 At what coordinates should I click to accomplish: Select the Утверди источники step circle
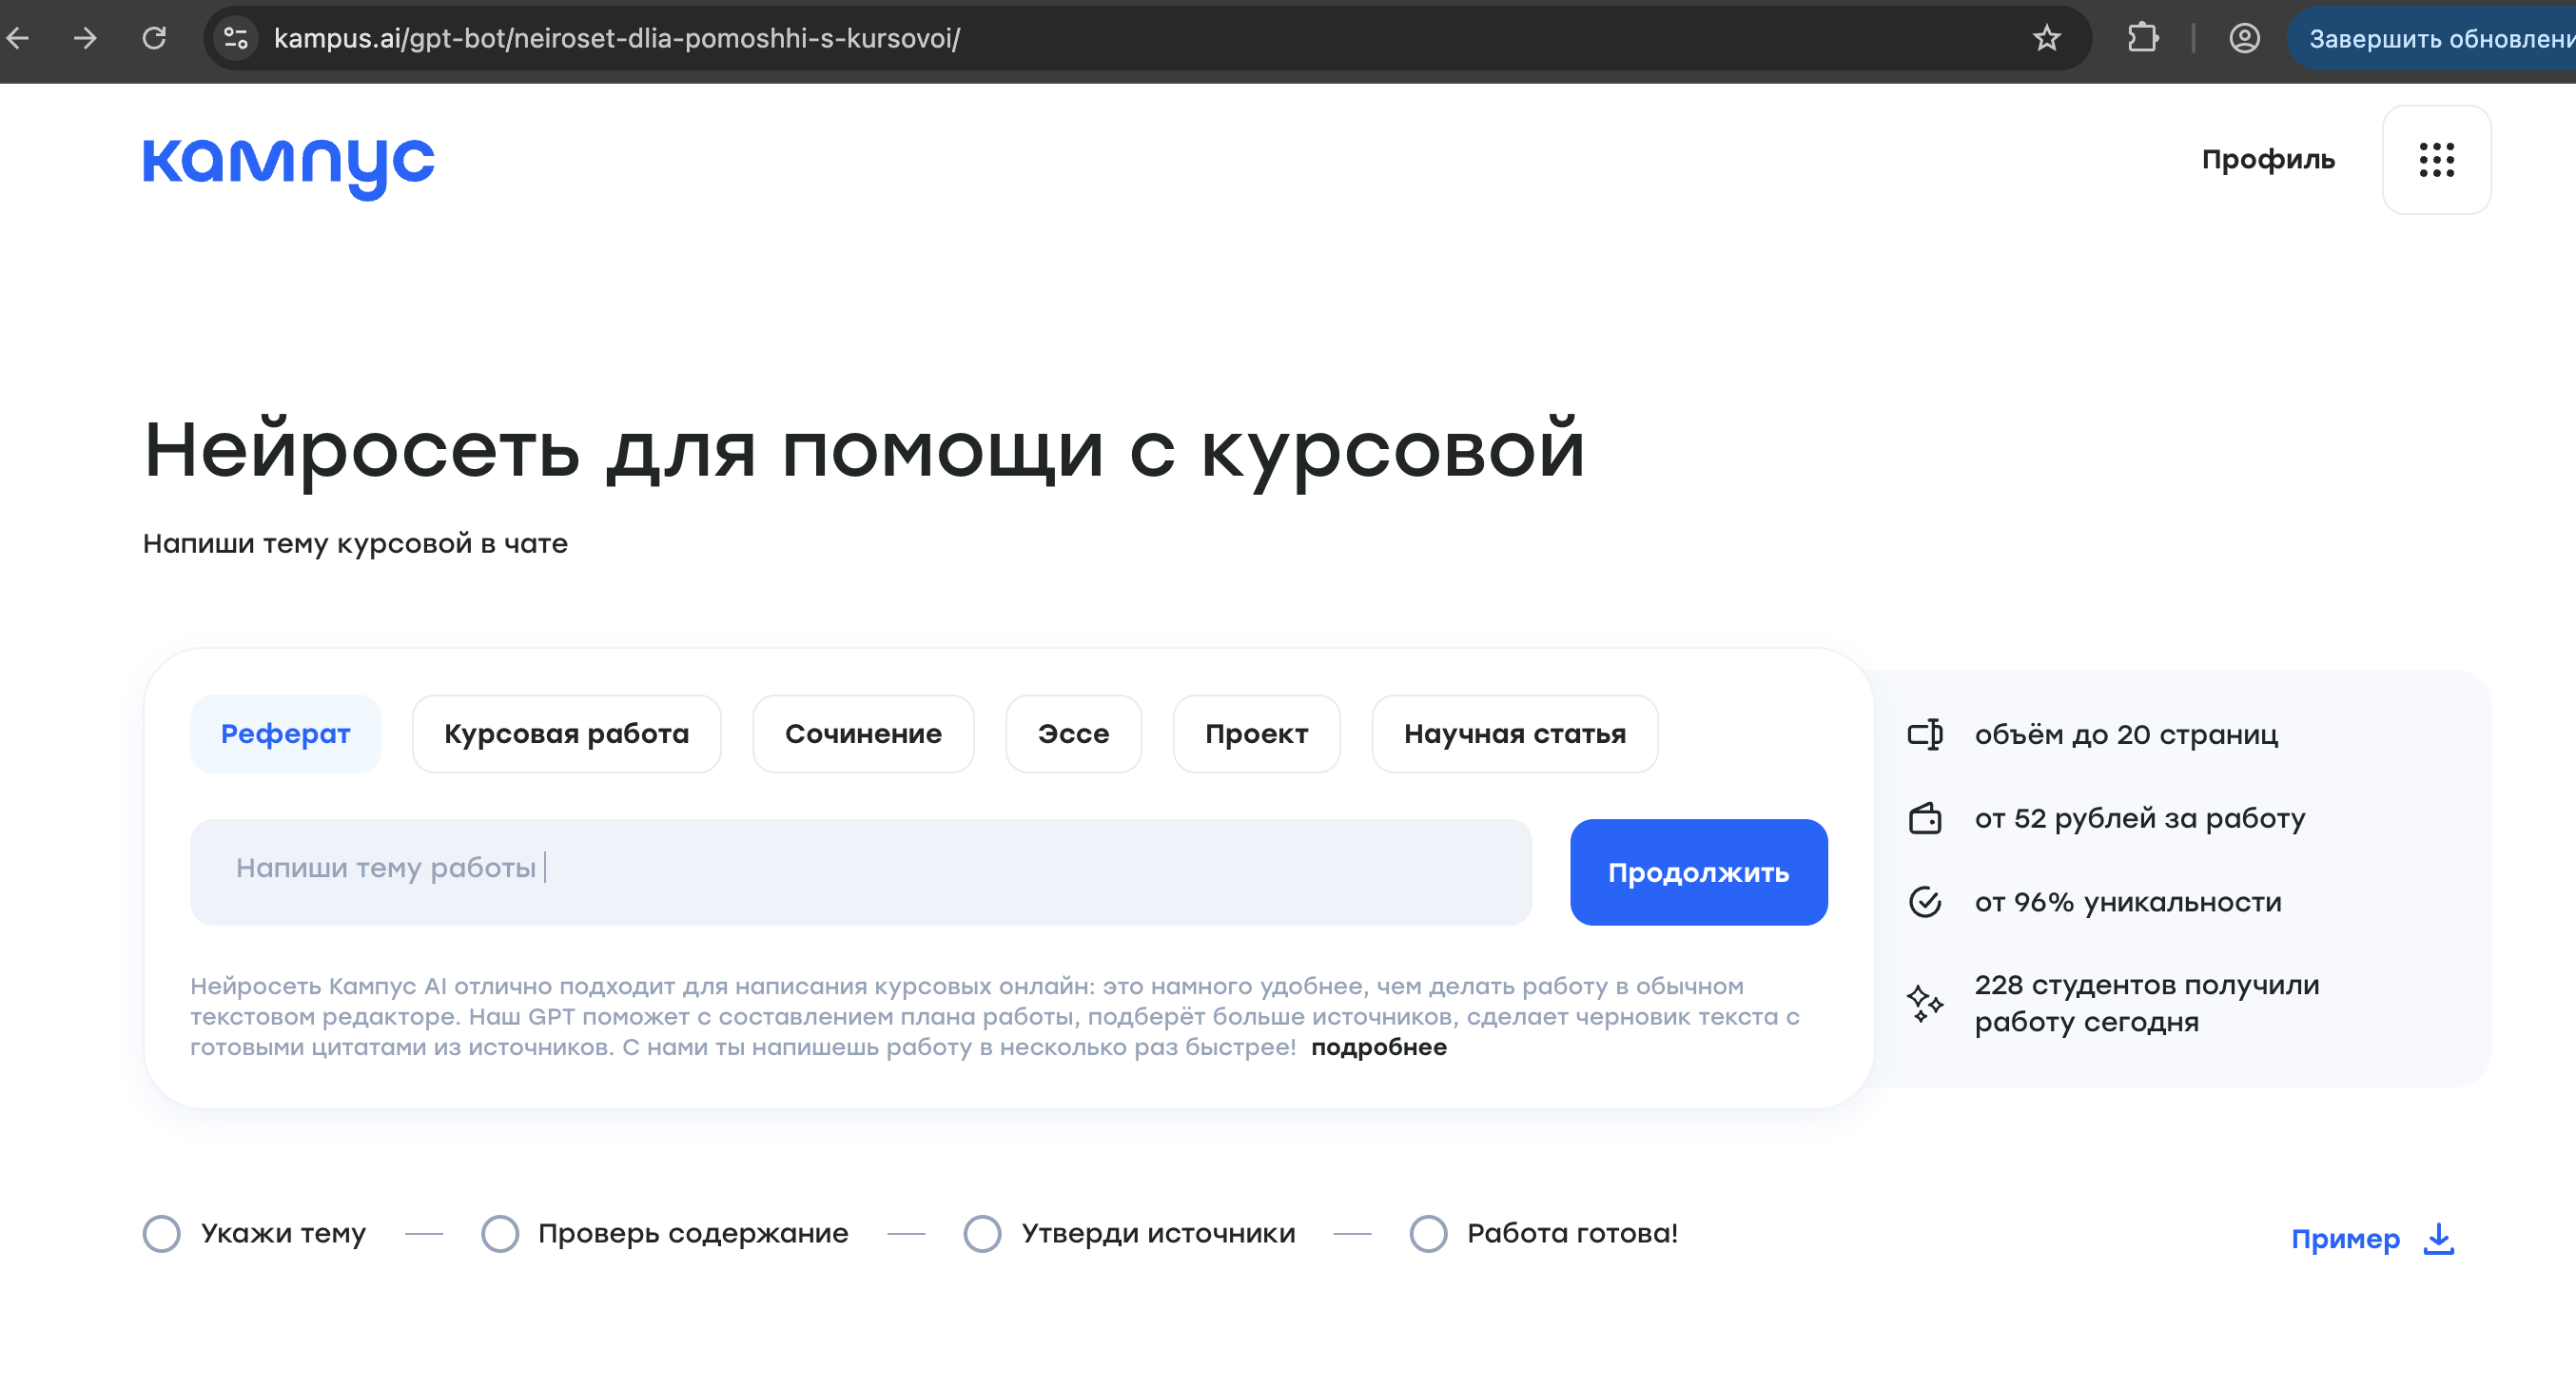coord(982,1234)
